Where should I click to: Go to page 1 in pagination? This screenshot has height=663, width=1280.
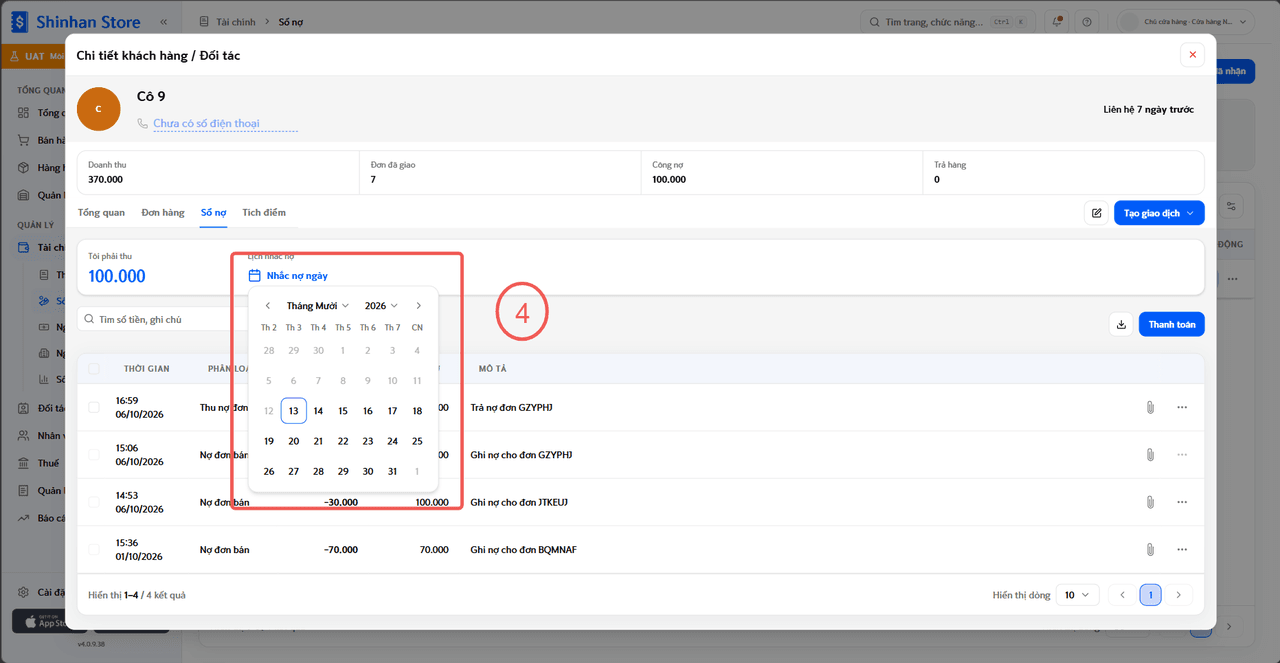(1150, 595)
